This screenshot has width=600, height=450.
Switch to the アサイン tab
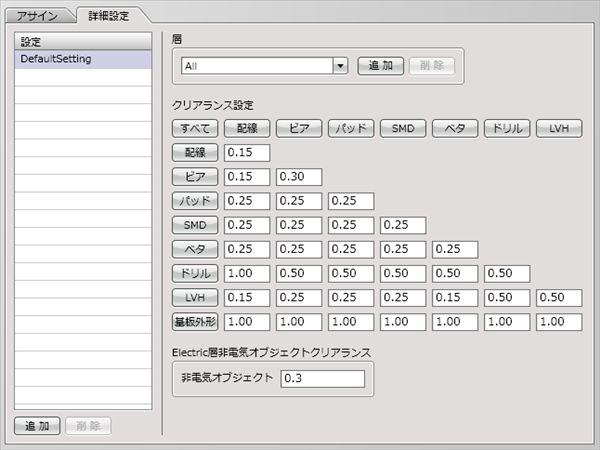[37, 16]
